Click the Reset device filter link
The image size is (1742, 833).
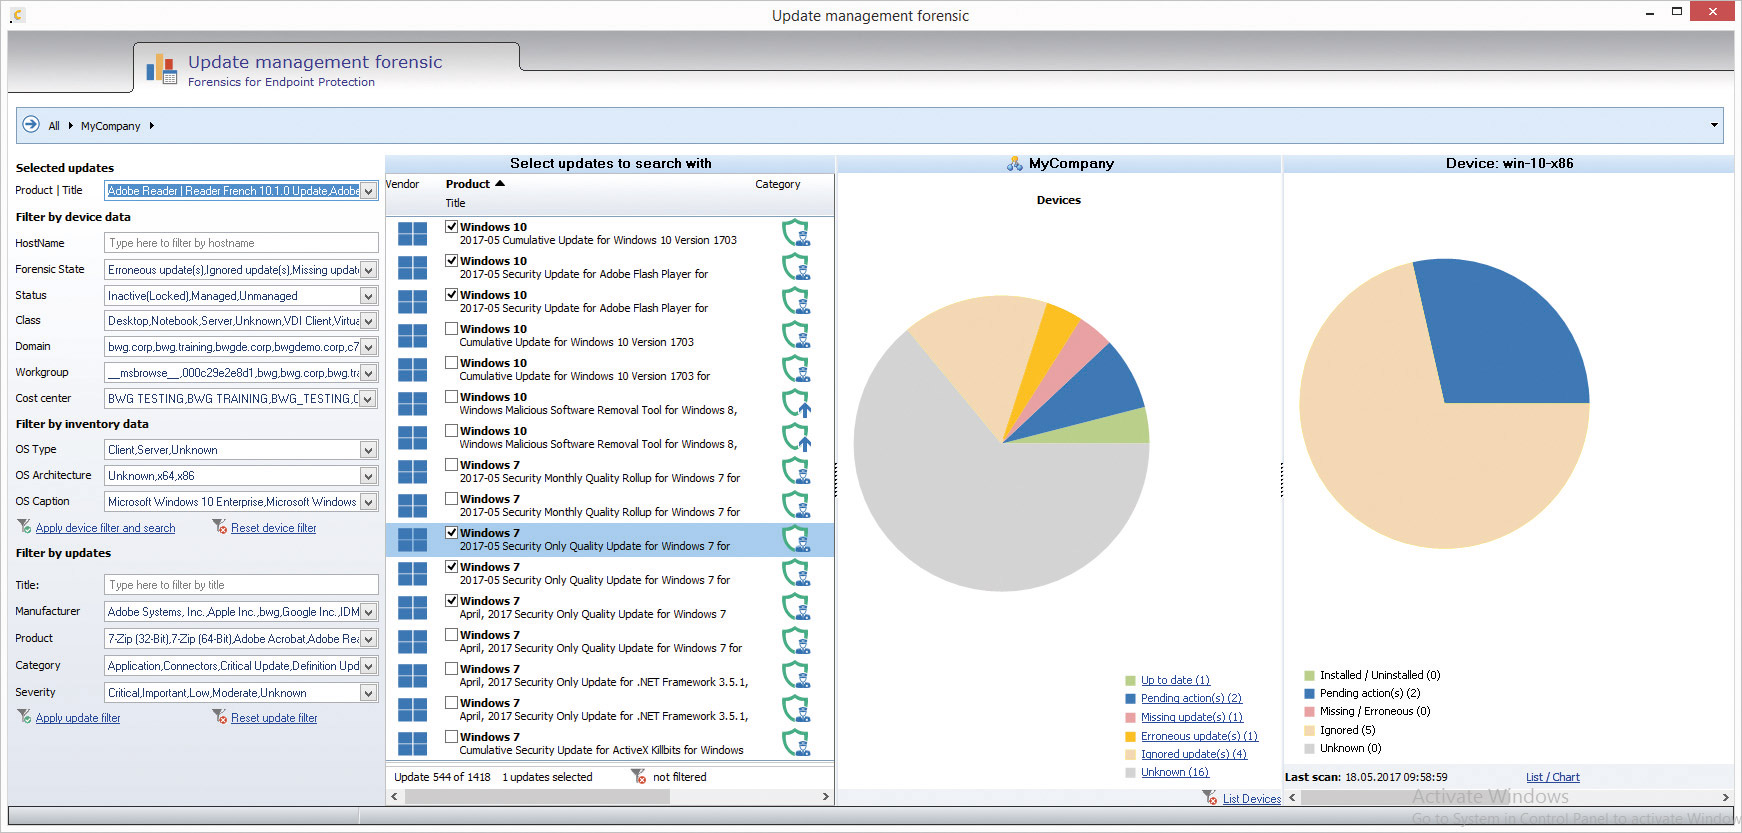tap(273, 528)
